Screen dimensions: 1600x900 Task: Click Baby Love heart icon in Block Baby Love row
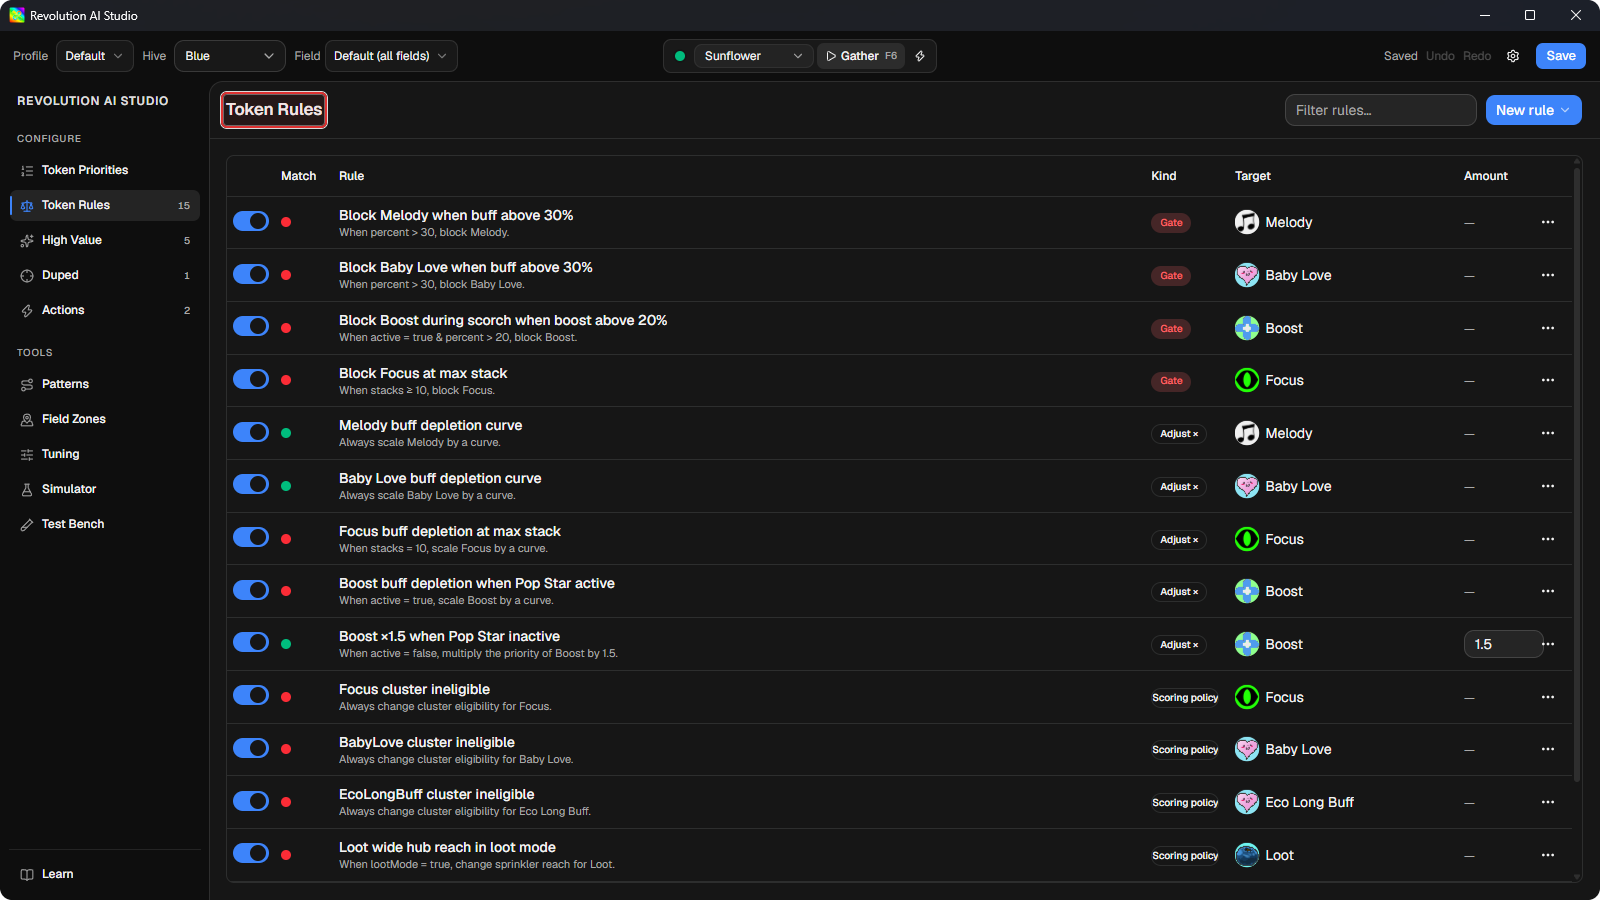point(1246,275)
